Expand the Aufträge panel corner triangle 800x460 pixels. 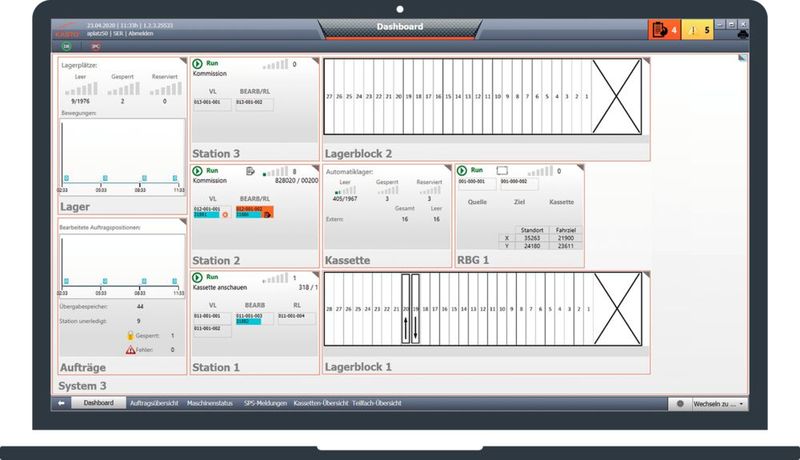click(x=183, y=222)
